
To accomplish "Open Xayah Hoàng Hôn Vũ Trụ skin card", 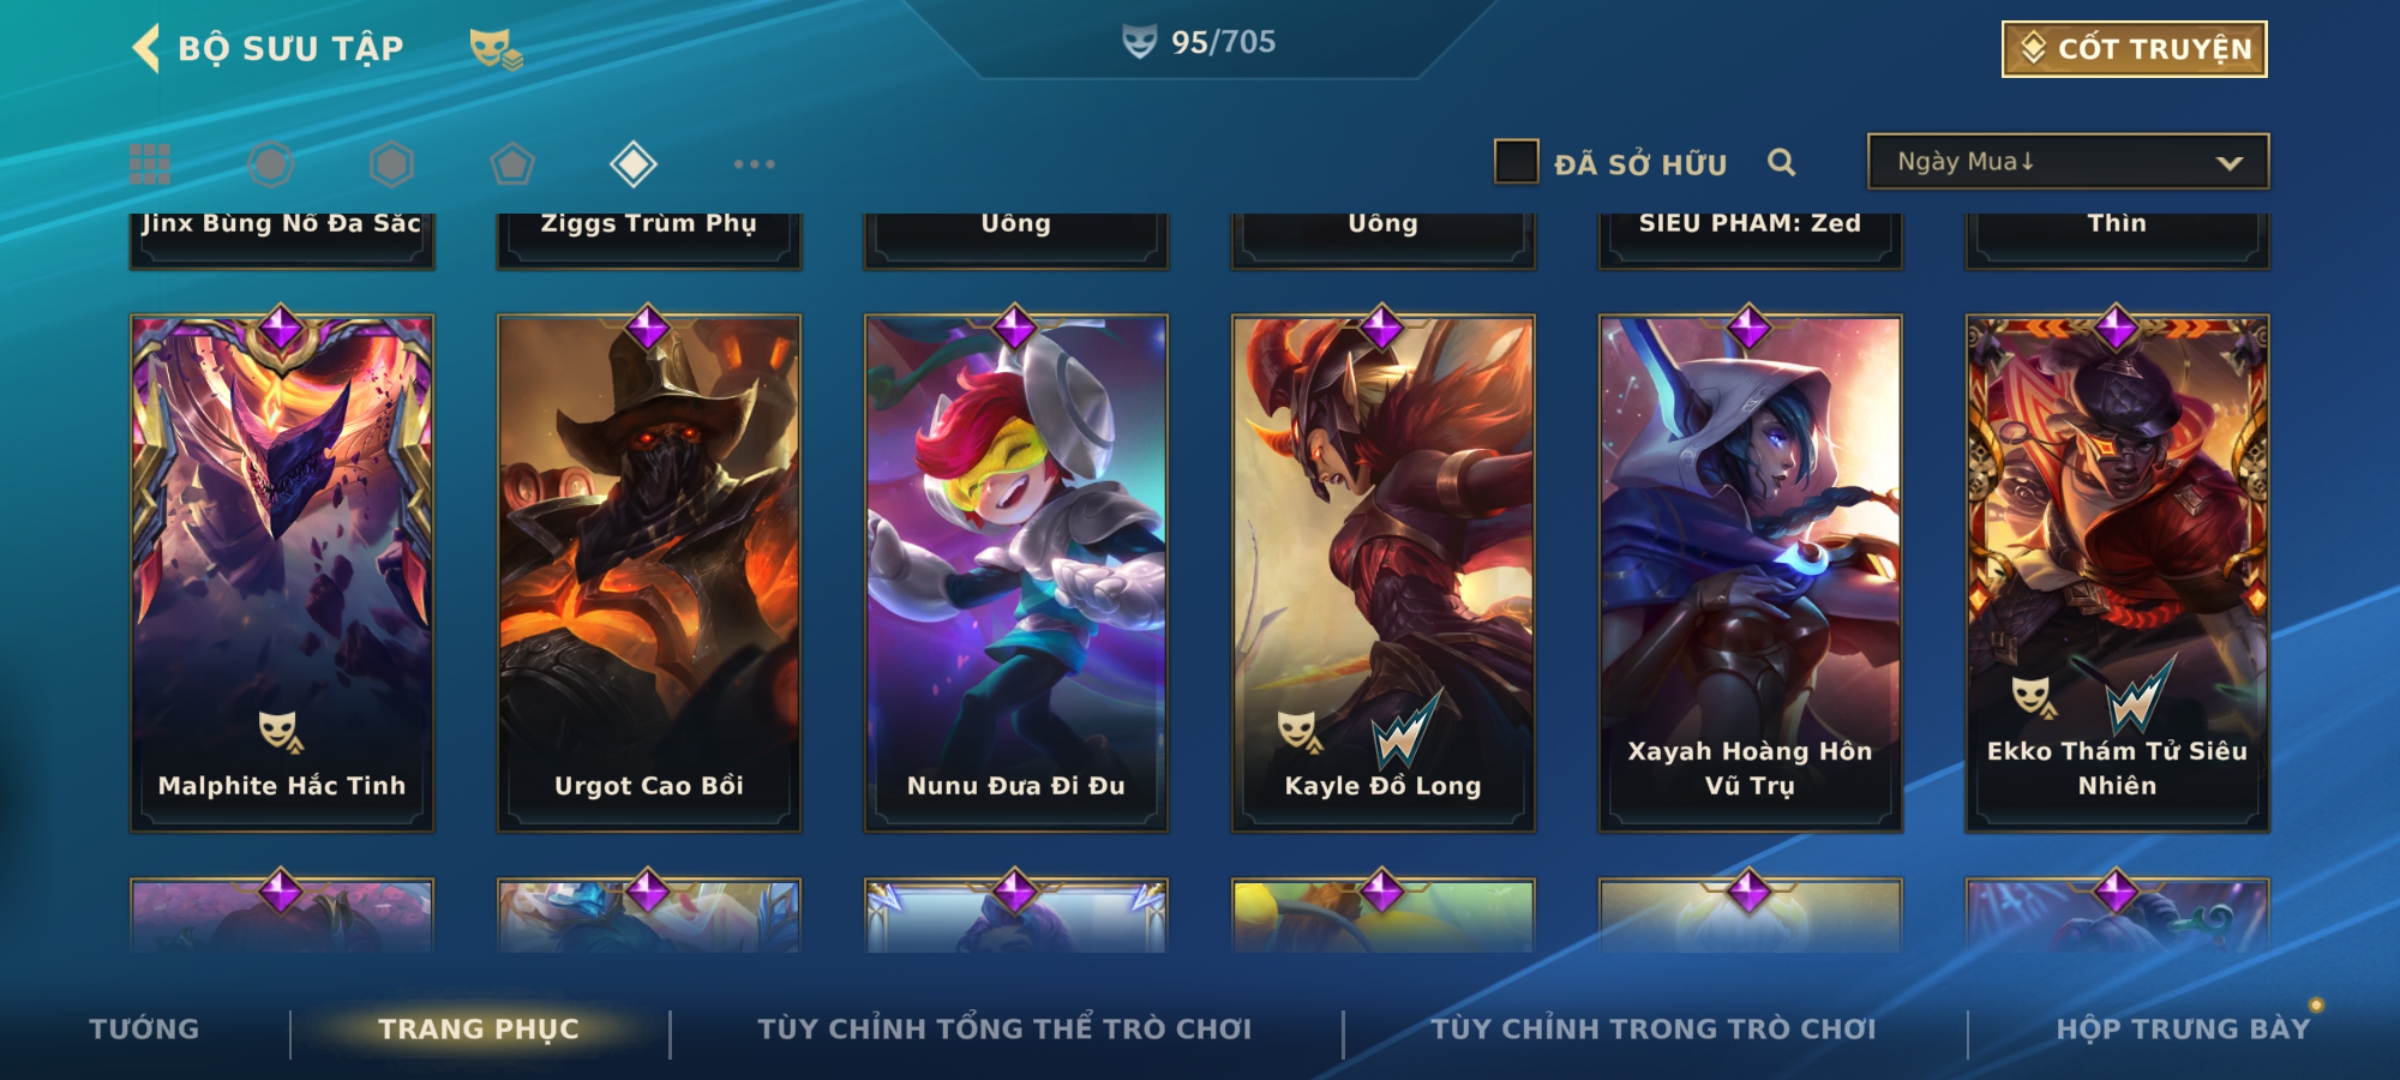I will [x=1750, y=573].
